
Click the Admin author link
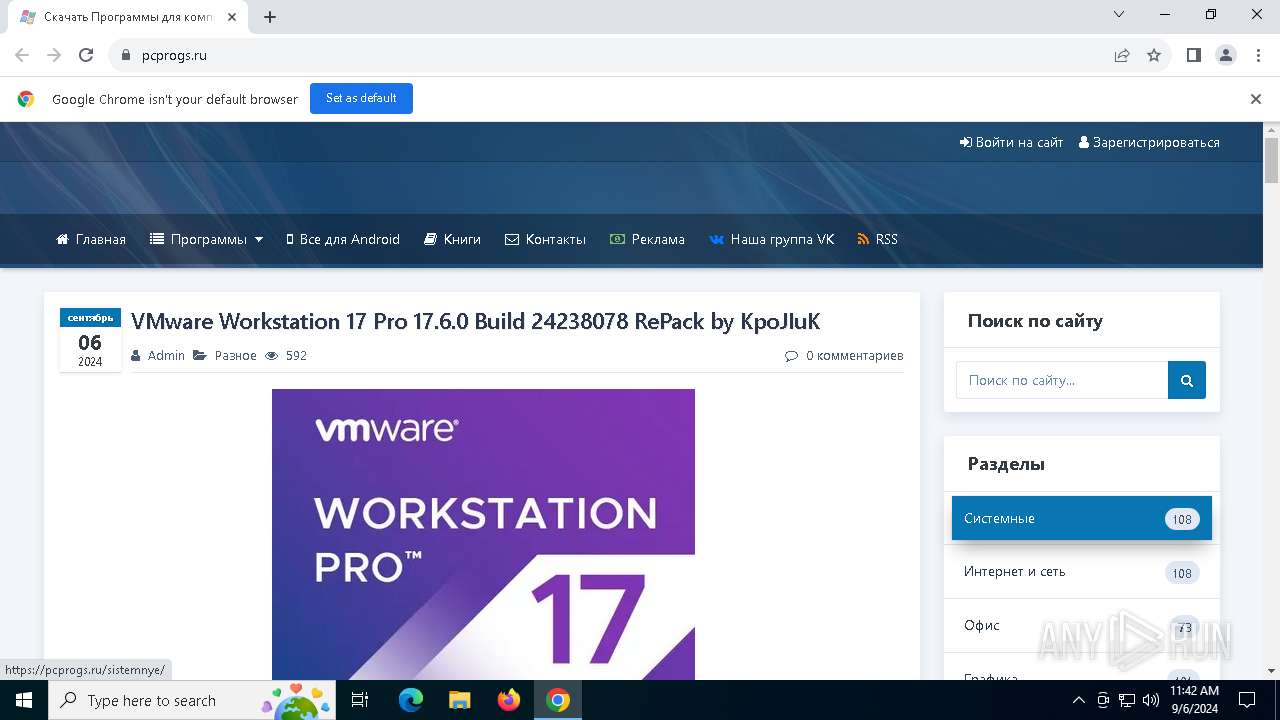(166, 355)
